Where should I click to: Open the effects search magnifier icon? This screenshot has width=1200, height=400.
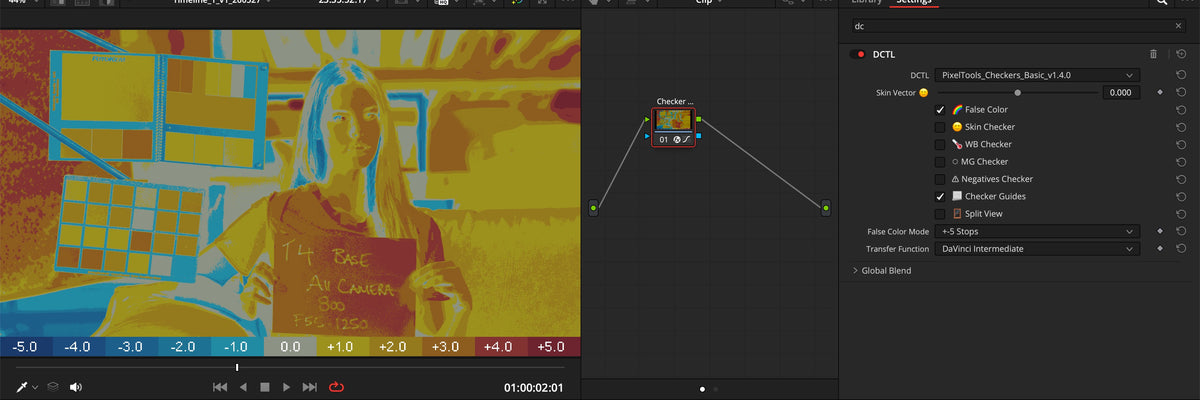[1161, 3]
